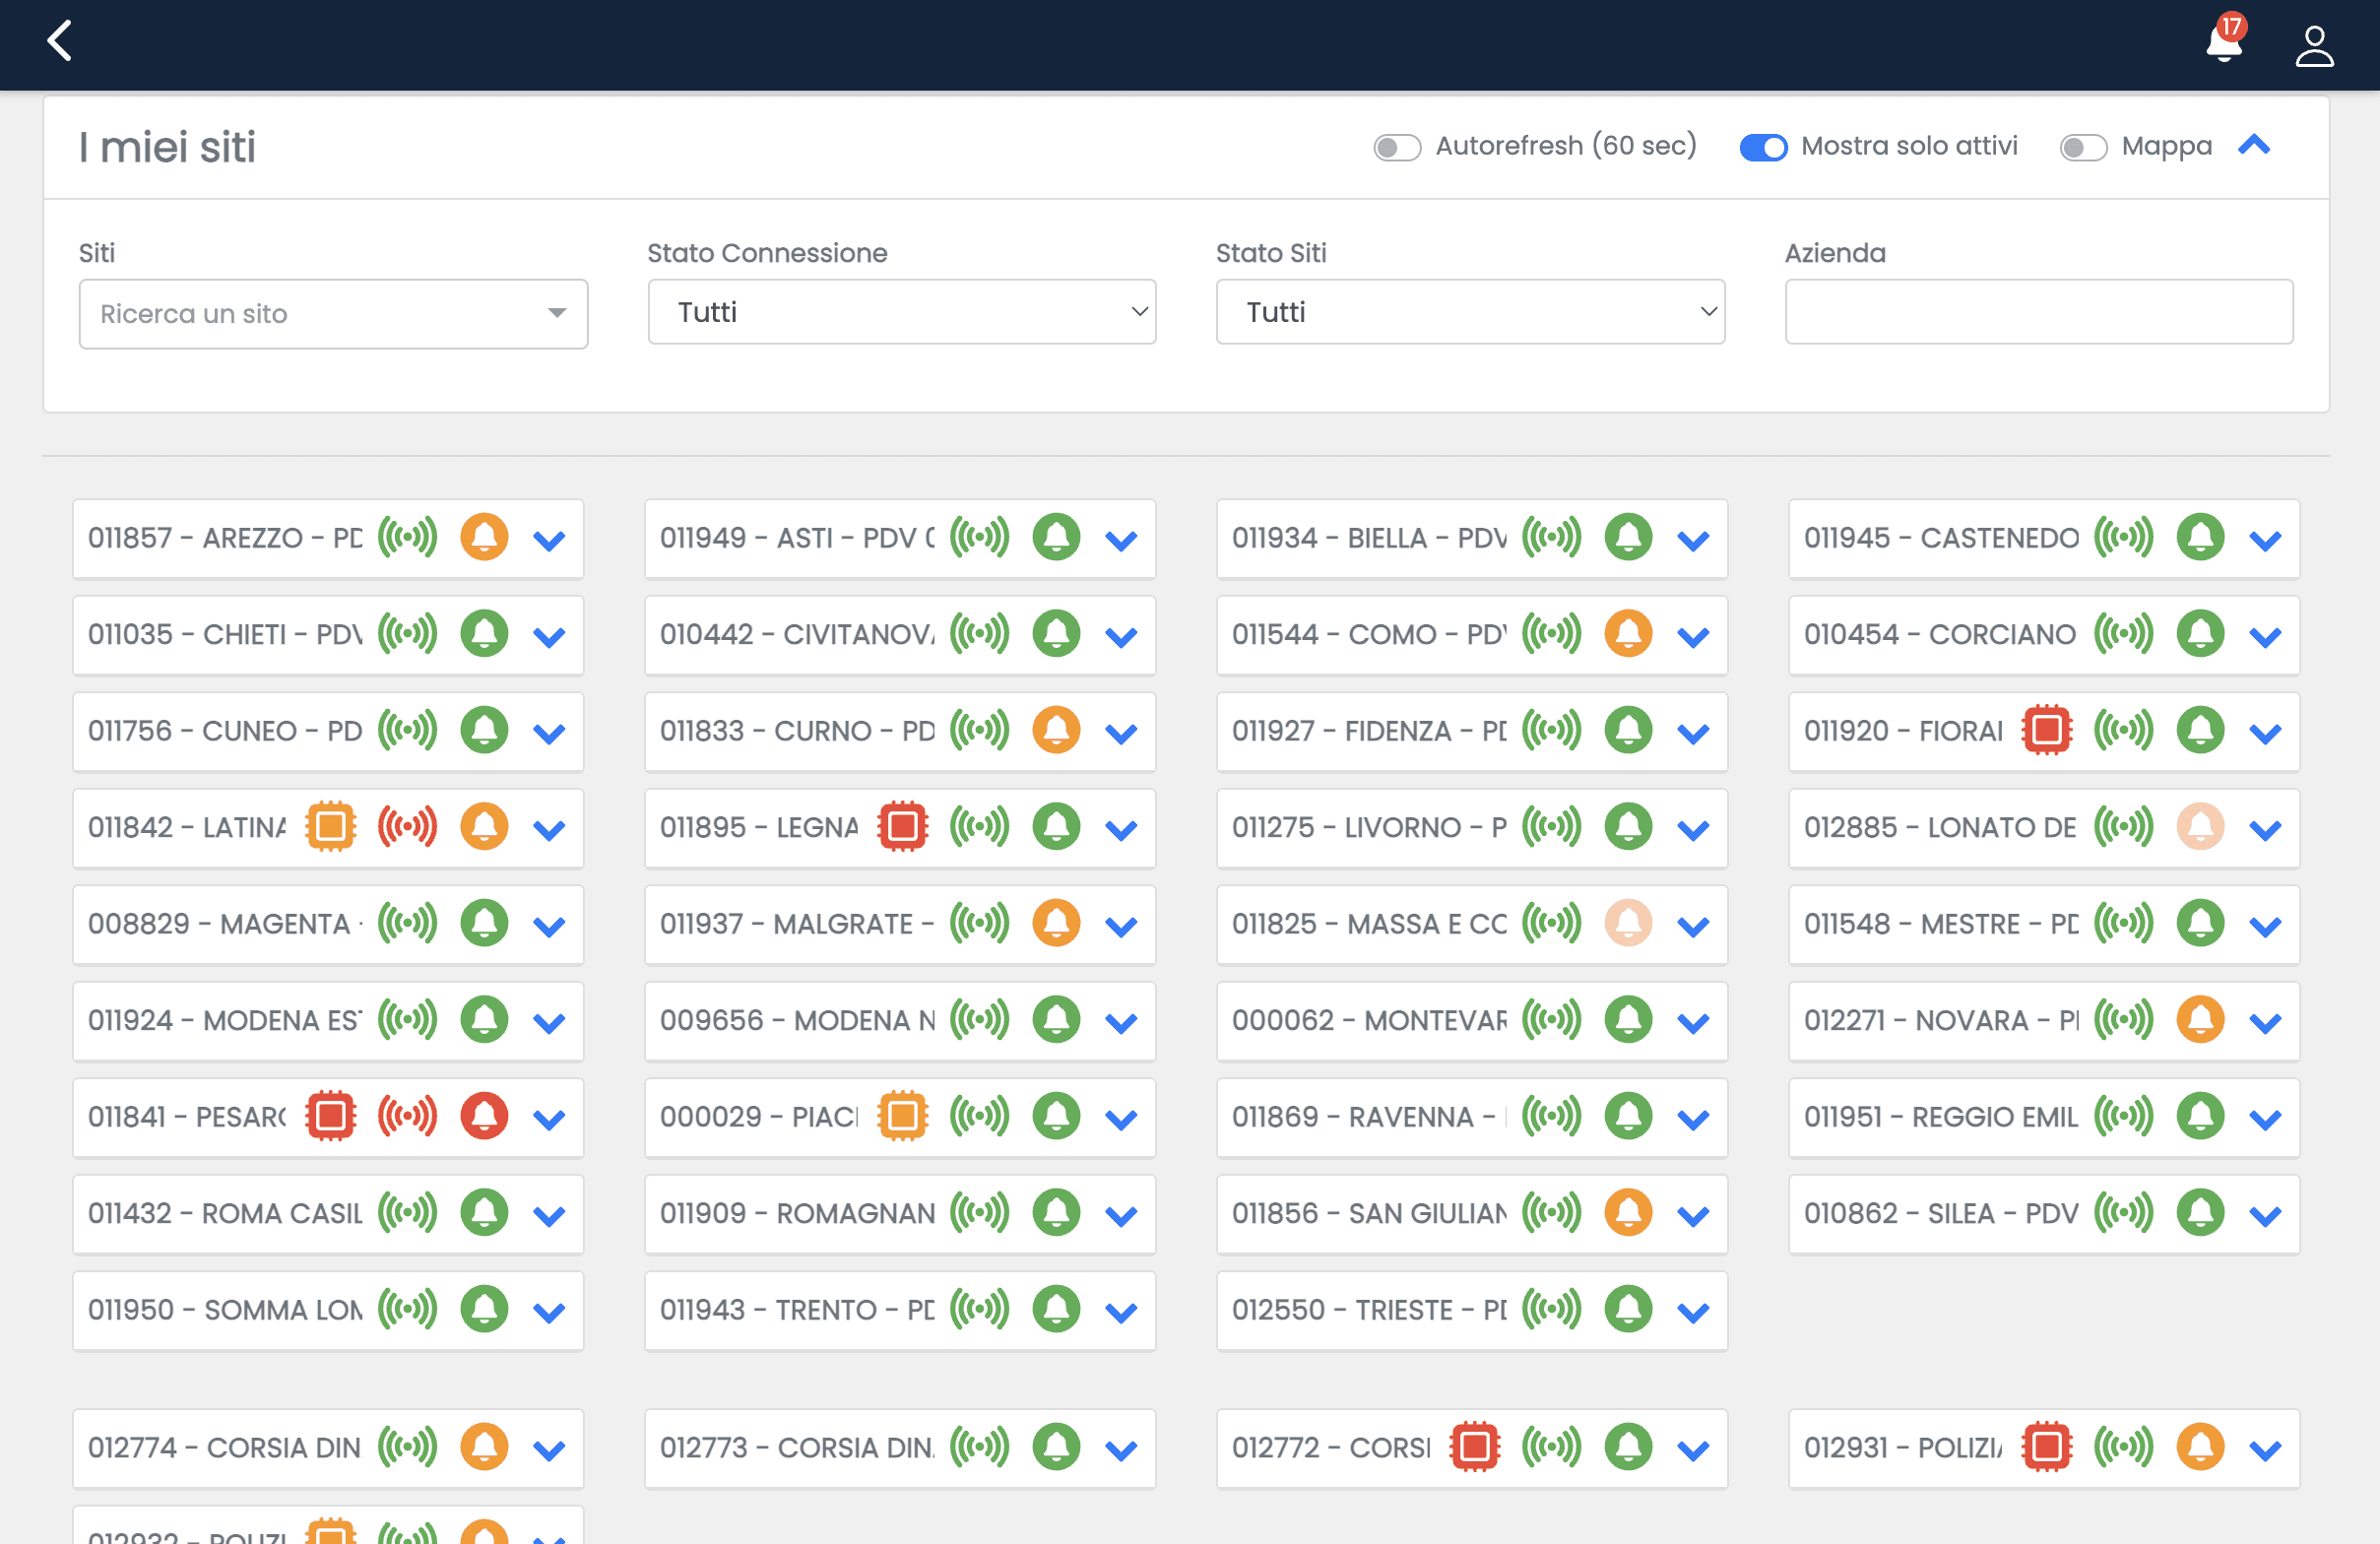
Task: Open the user profile icon
Action: [2314, 46]
